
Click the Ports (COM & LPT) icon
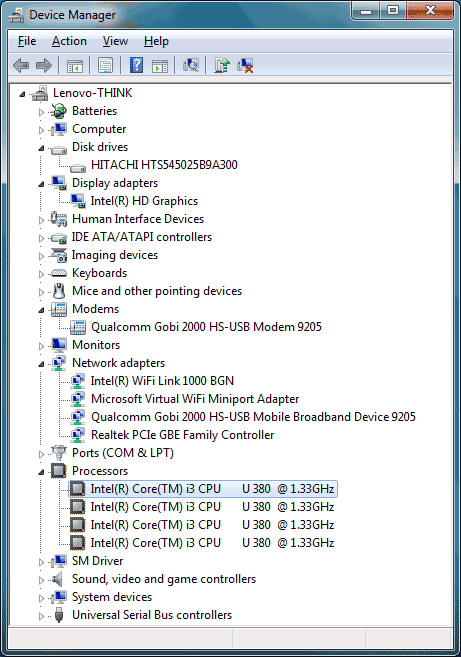(x=59, y=453)
